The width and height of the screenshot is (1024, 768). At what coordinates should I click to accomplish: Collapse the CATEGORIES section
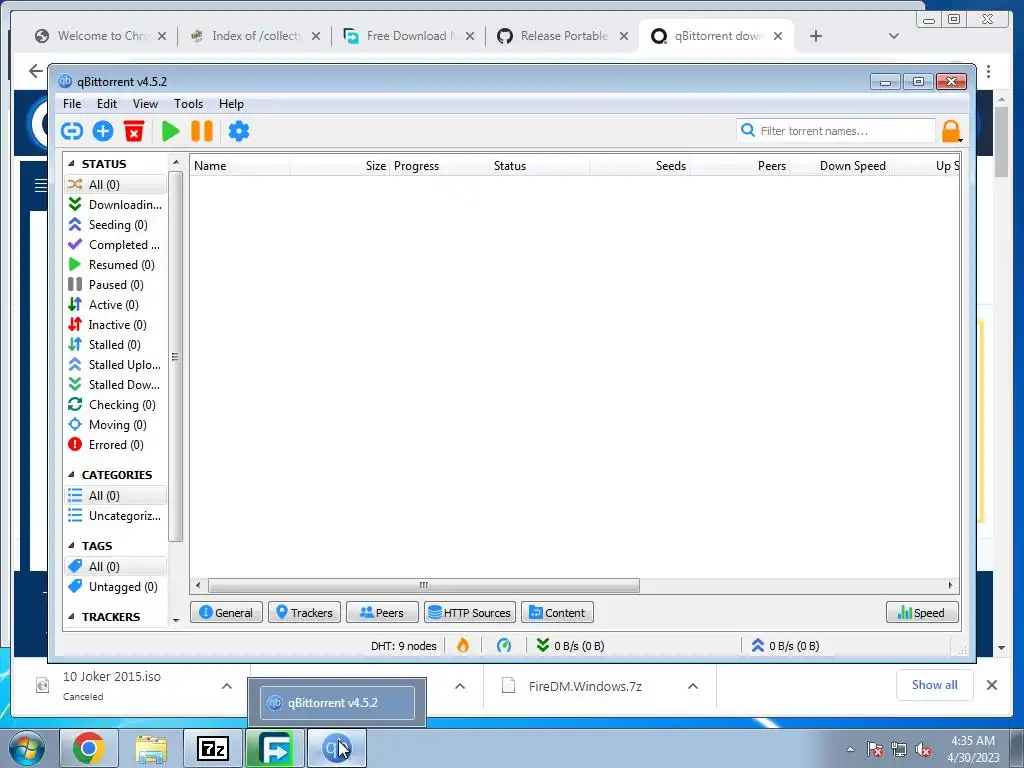(71, 475)
